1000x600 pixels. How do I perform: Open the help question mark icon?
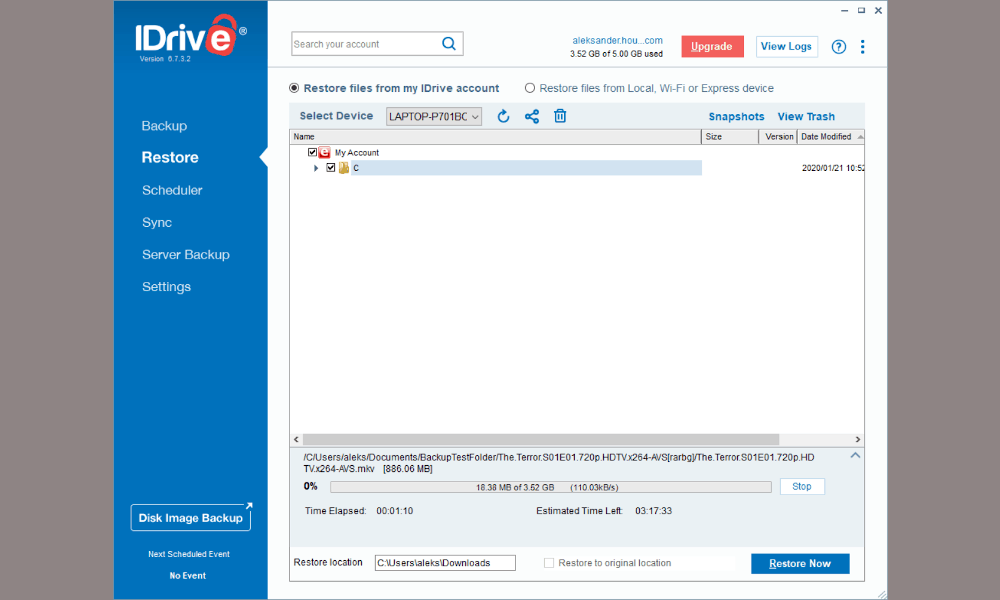839,47
